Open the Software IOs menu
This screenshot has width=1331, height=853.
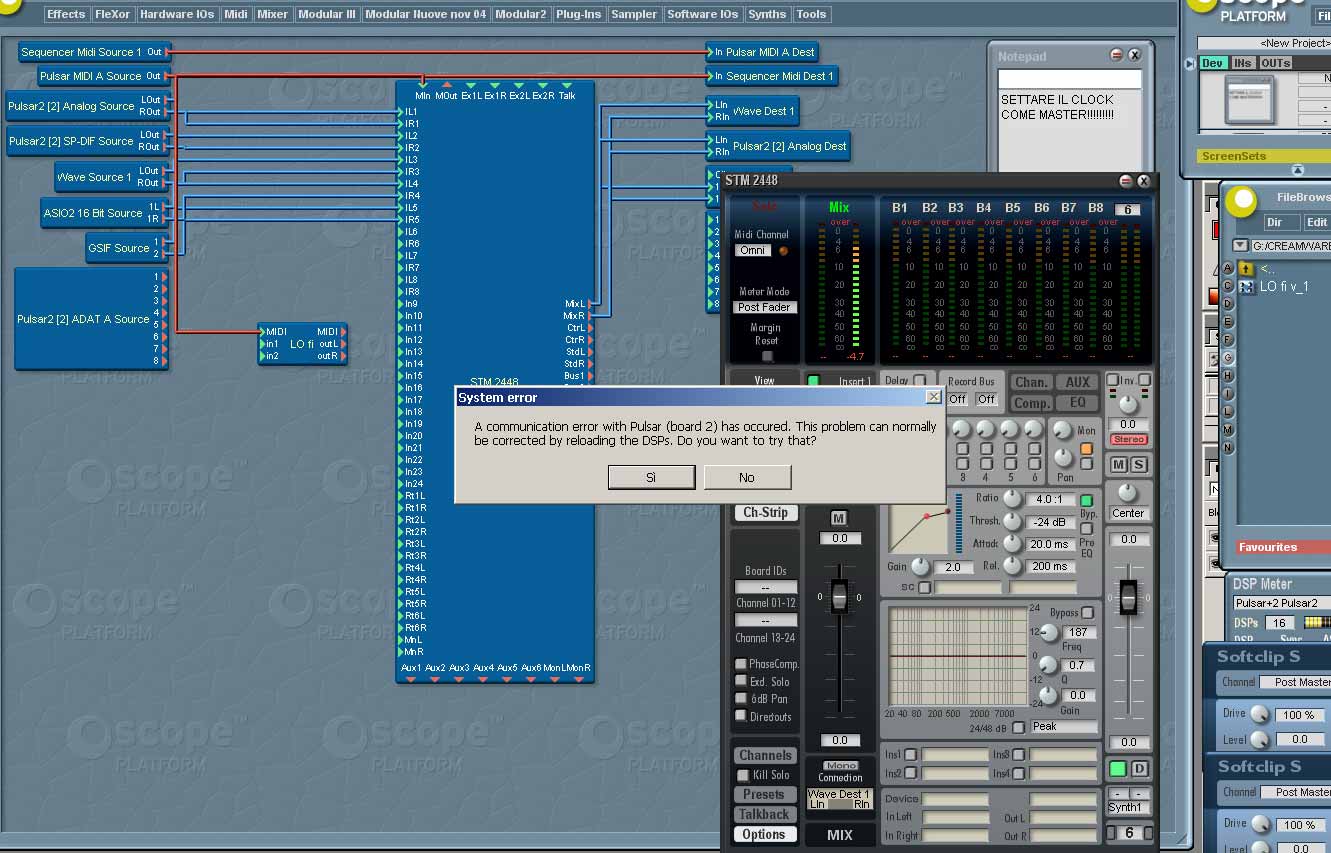point(702,14)
